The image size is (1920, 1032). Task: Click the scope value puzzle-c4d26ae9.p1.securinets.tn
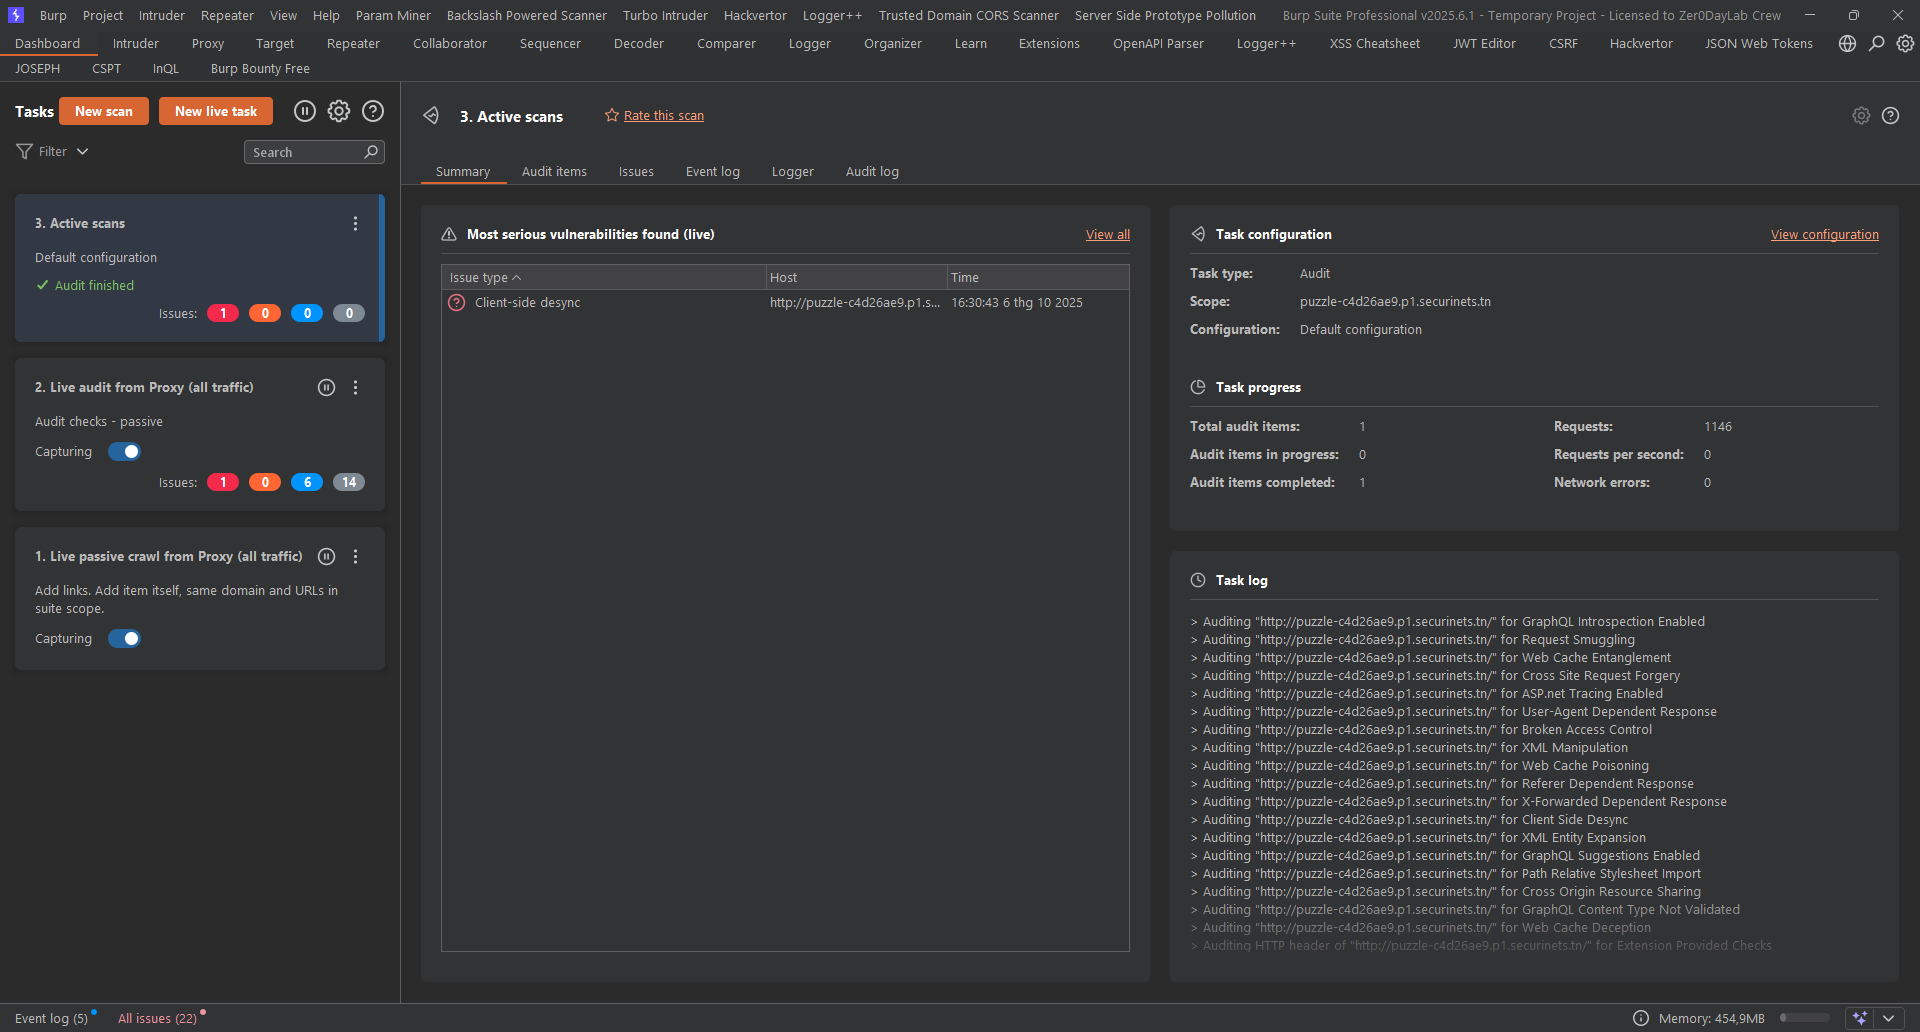(1395, 302)
